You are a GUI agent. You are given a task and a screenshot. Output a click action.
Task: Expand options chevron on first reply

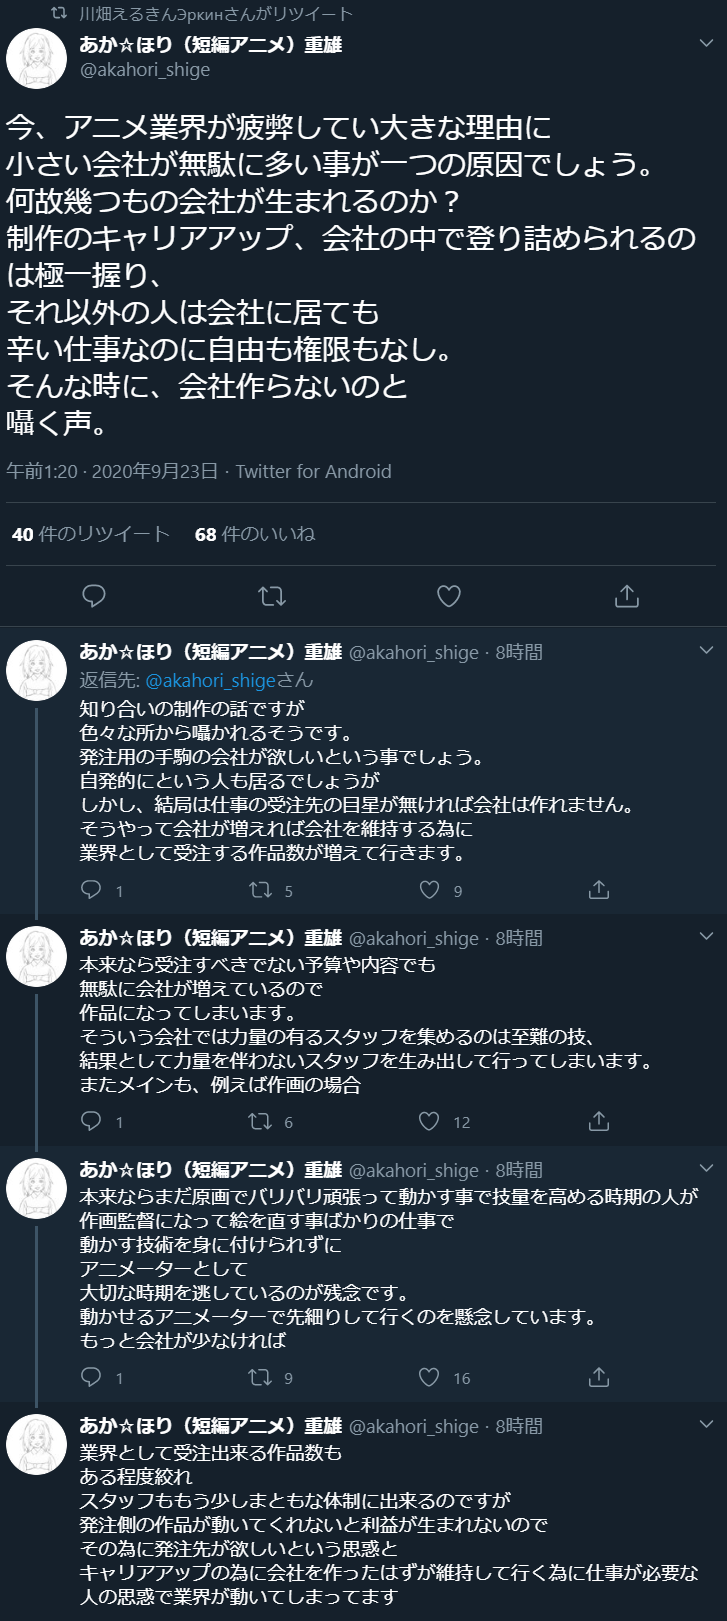706,651
